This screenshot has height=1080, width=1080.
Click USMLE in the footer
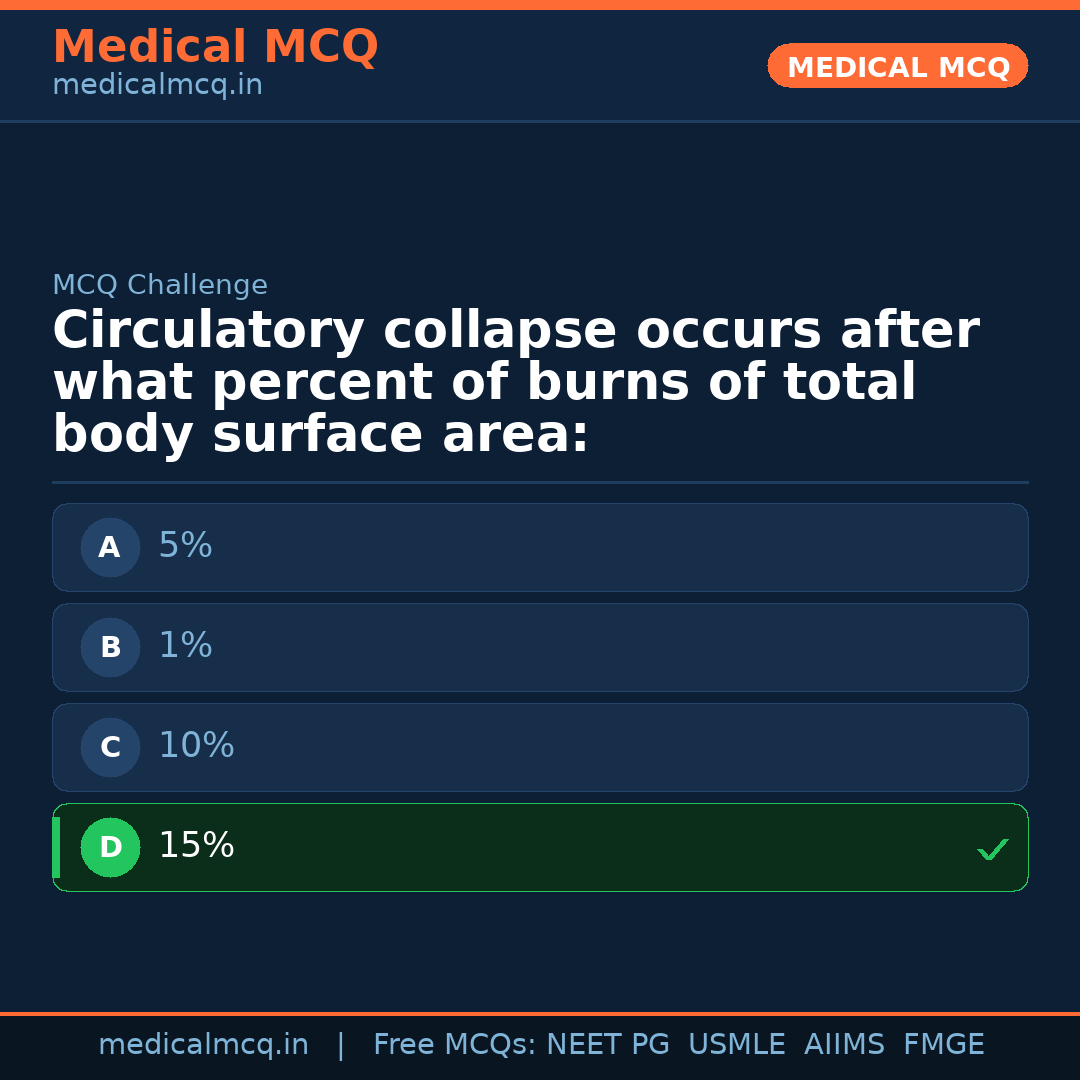[x=736, y=1046]
